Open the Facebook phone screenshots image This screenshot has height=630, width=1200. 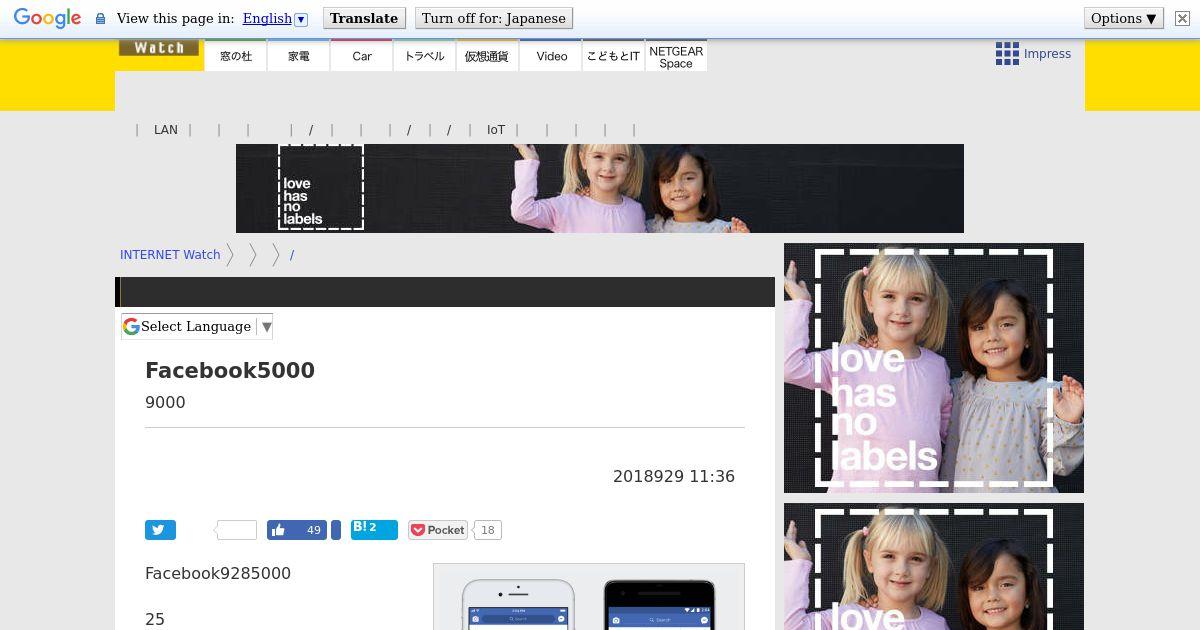pos(589,597)
